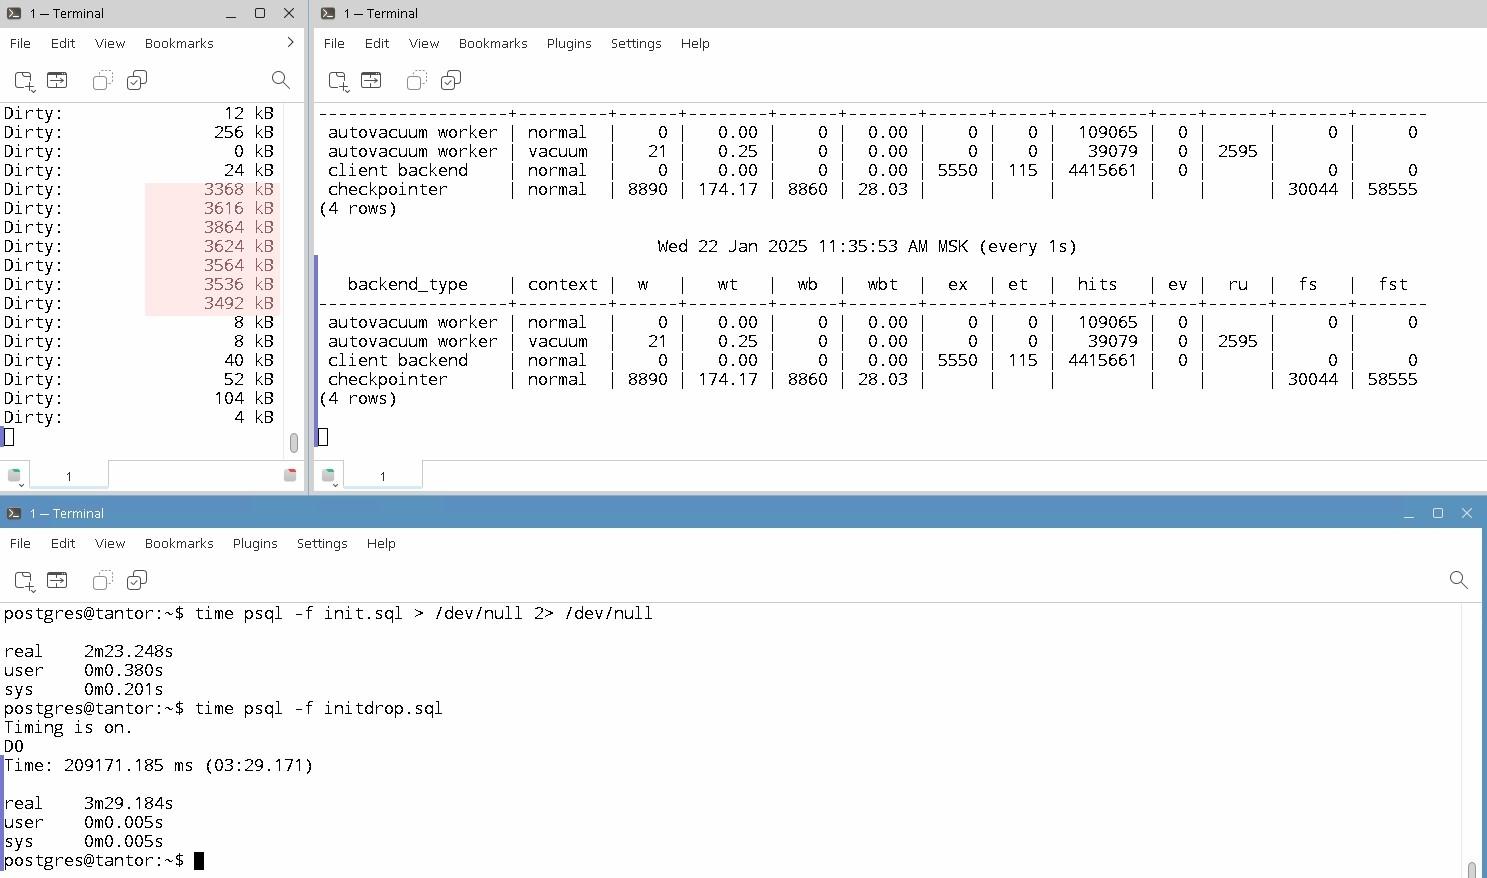
Task: Close tab using red icon in top-left terminal
Action: pyautogui.click(x=290, y=475)
